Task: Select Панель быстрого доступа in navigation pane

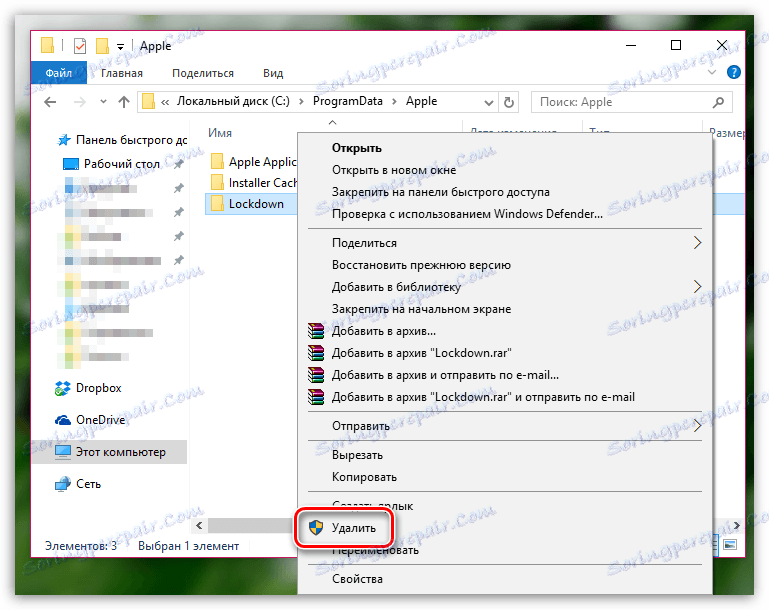Action: pyautogui.click(x=123, y=140)
